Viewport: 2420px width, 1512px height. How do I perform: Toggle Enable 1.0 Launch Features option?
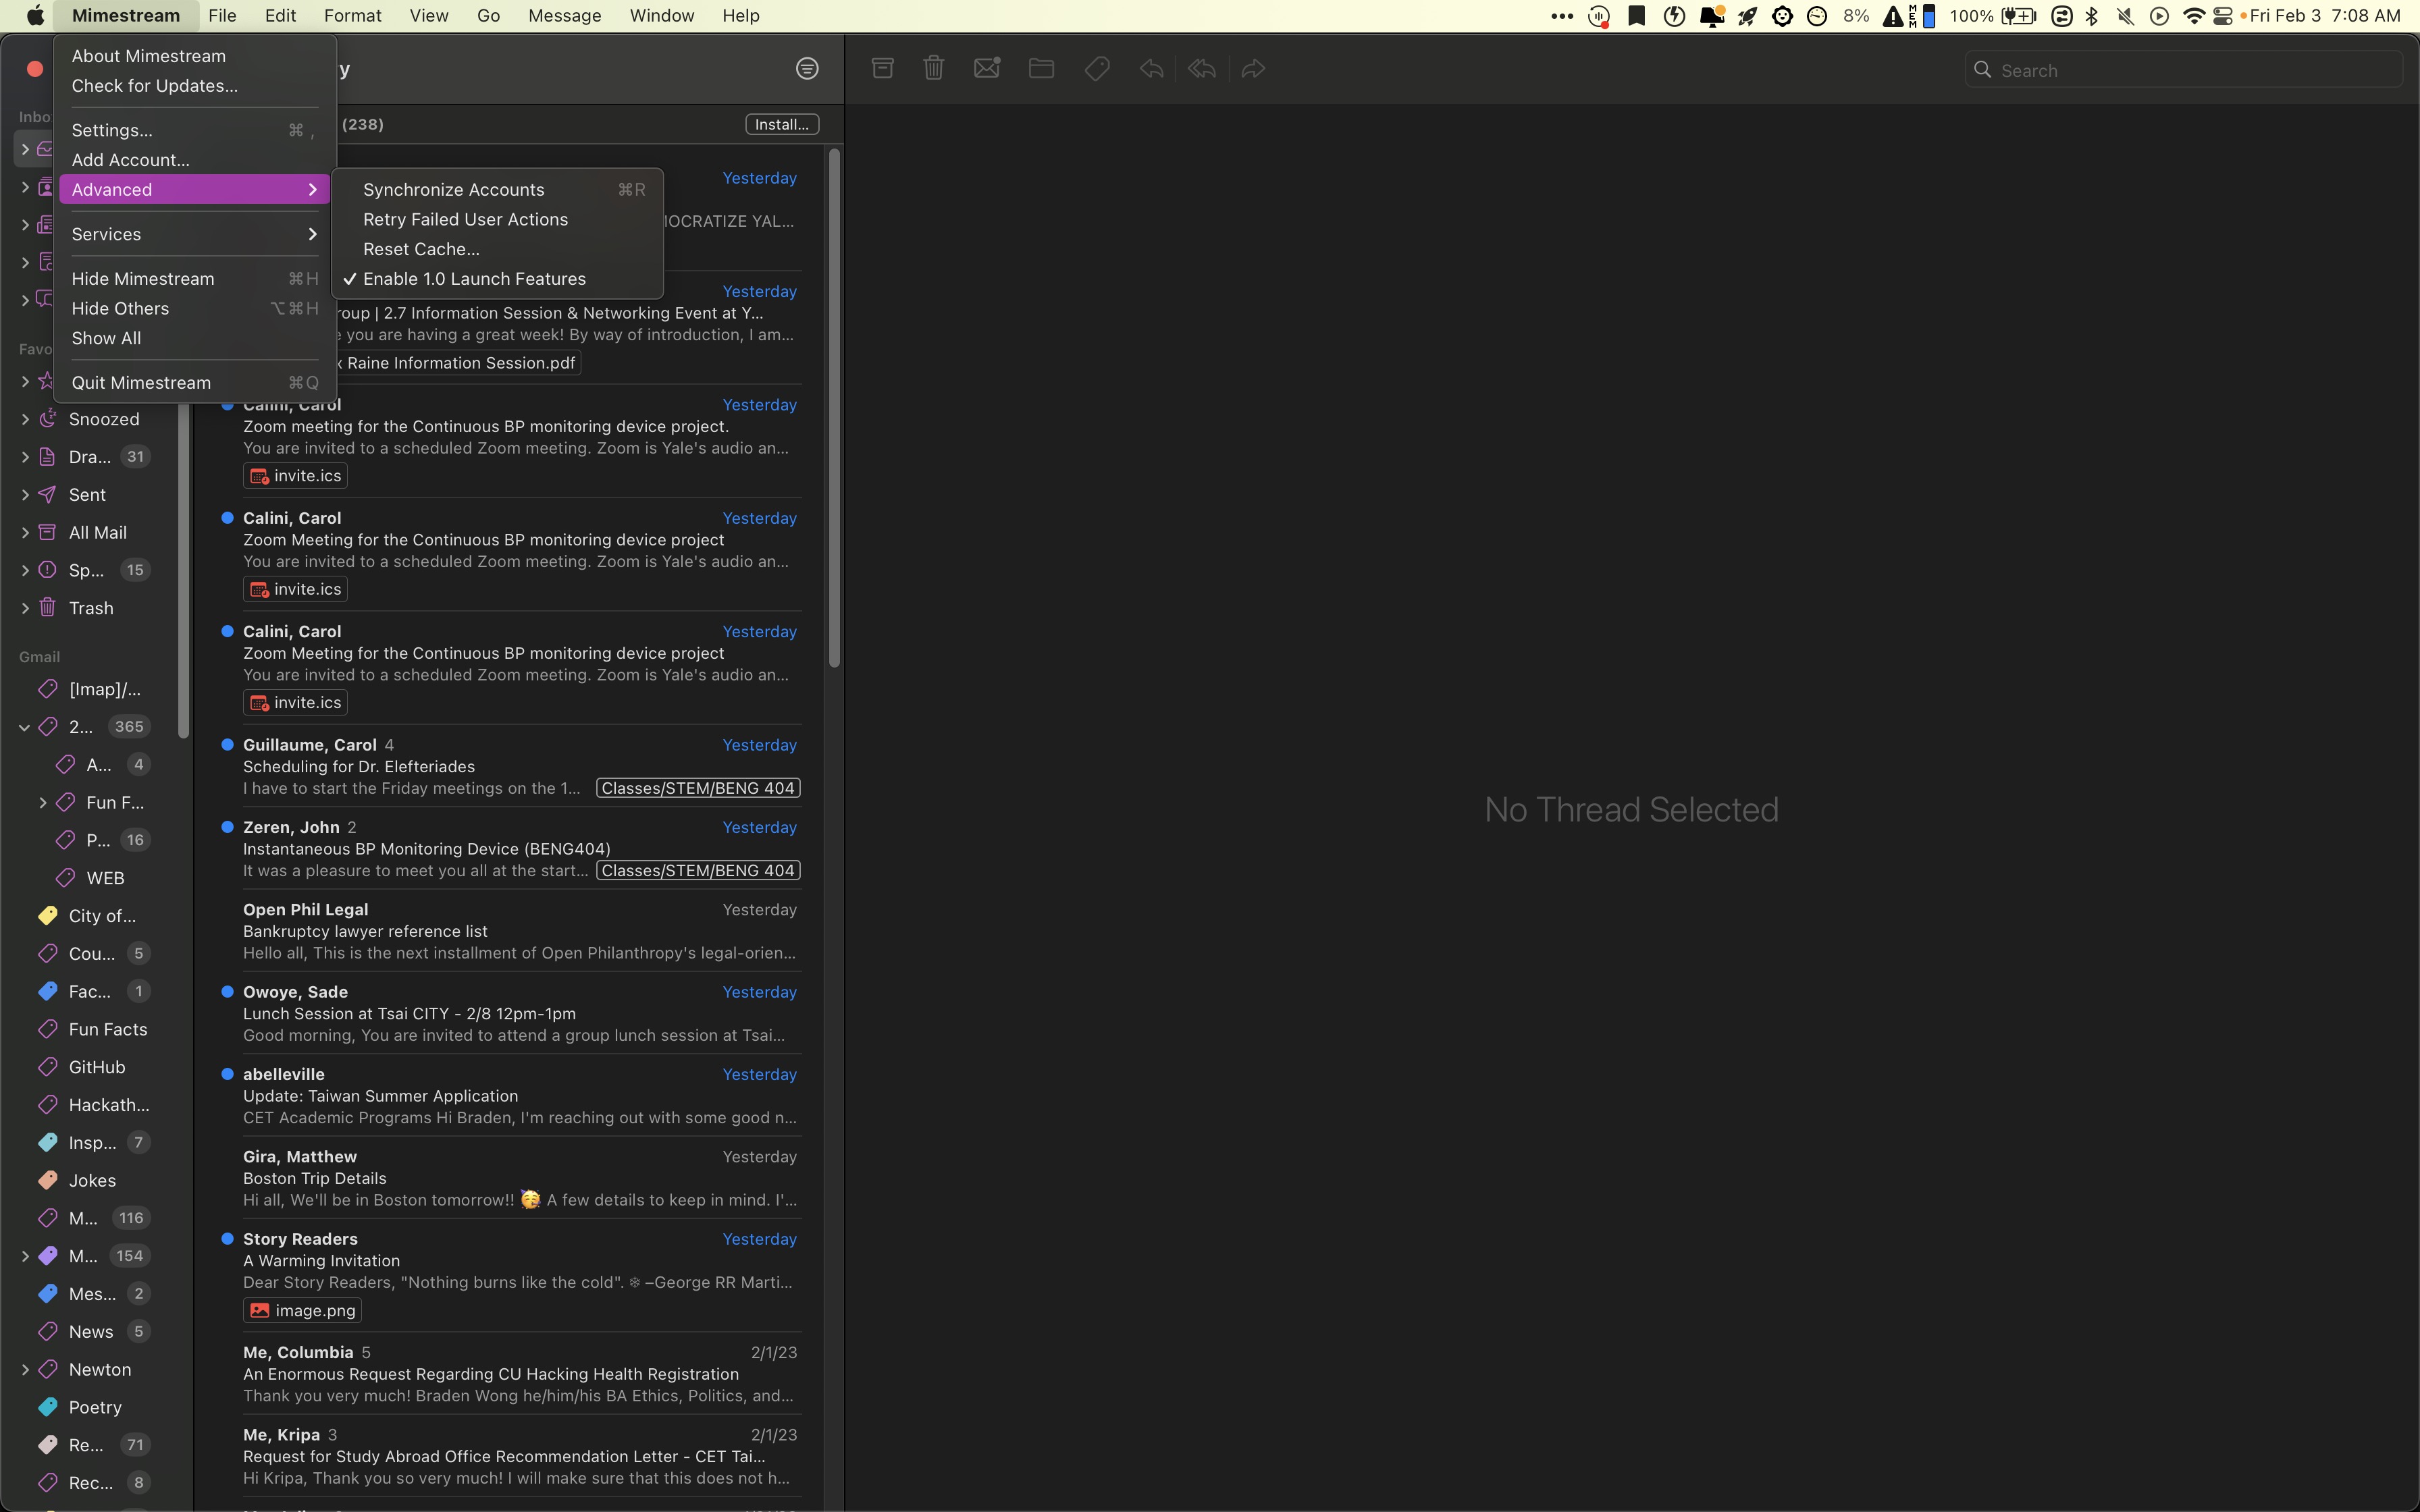point(474,279)
